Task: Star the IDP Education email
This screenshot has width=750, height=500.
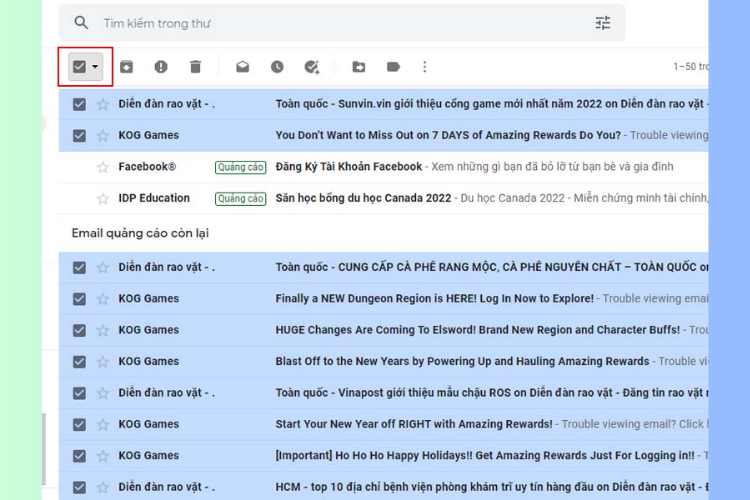Action: 102,198
